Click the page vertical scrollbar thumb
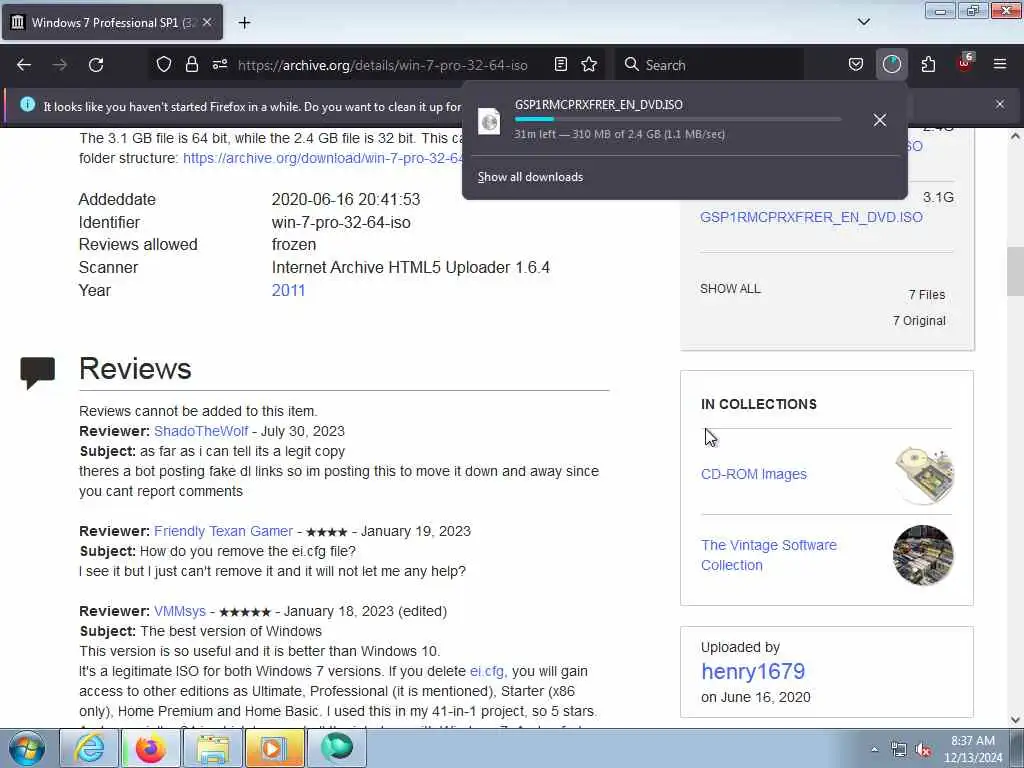The height and width of the screenshot is (768, 1024). 1014,271
